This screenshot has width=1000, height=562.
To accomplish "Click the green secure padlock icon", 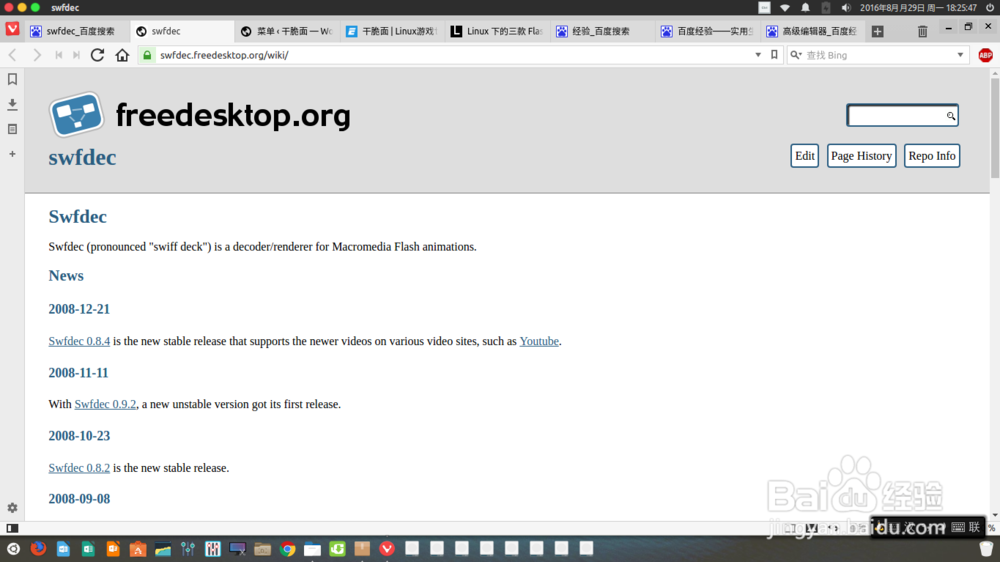I will pyautogui.click(x=147, y=55).
